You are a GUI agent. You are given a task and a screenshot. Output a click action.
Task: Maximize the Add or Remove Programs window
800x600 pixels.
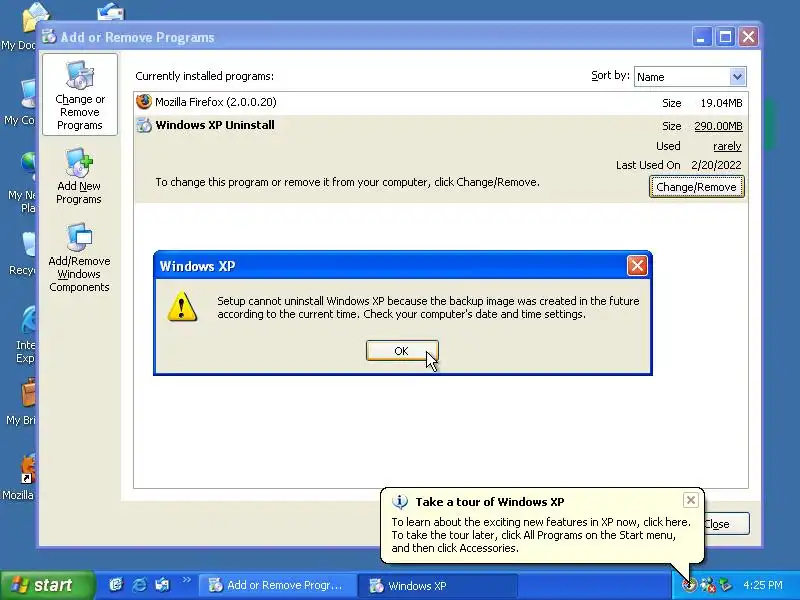[725, 37]
